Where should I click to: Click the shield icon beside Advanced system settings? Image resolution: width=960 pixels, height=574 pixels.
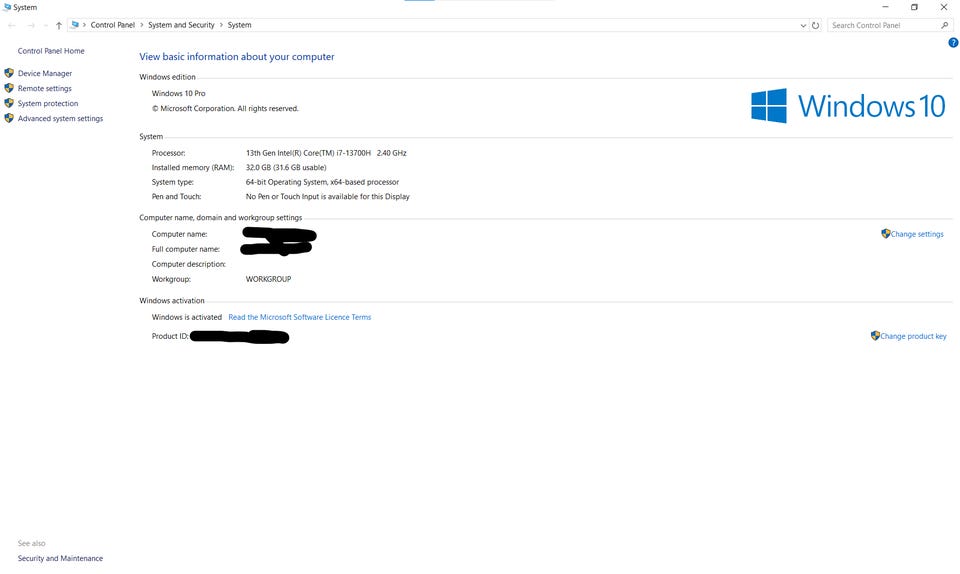click(9, 118)
